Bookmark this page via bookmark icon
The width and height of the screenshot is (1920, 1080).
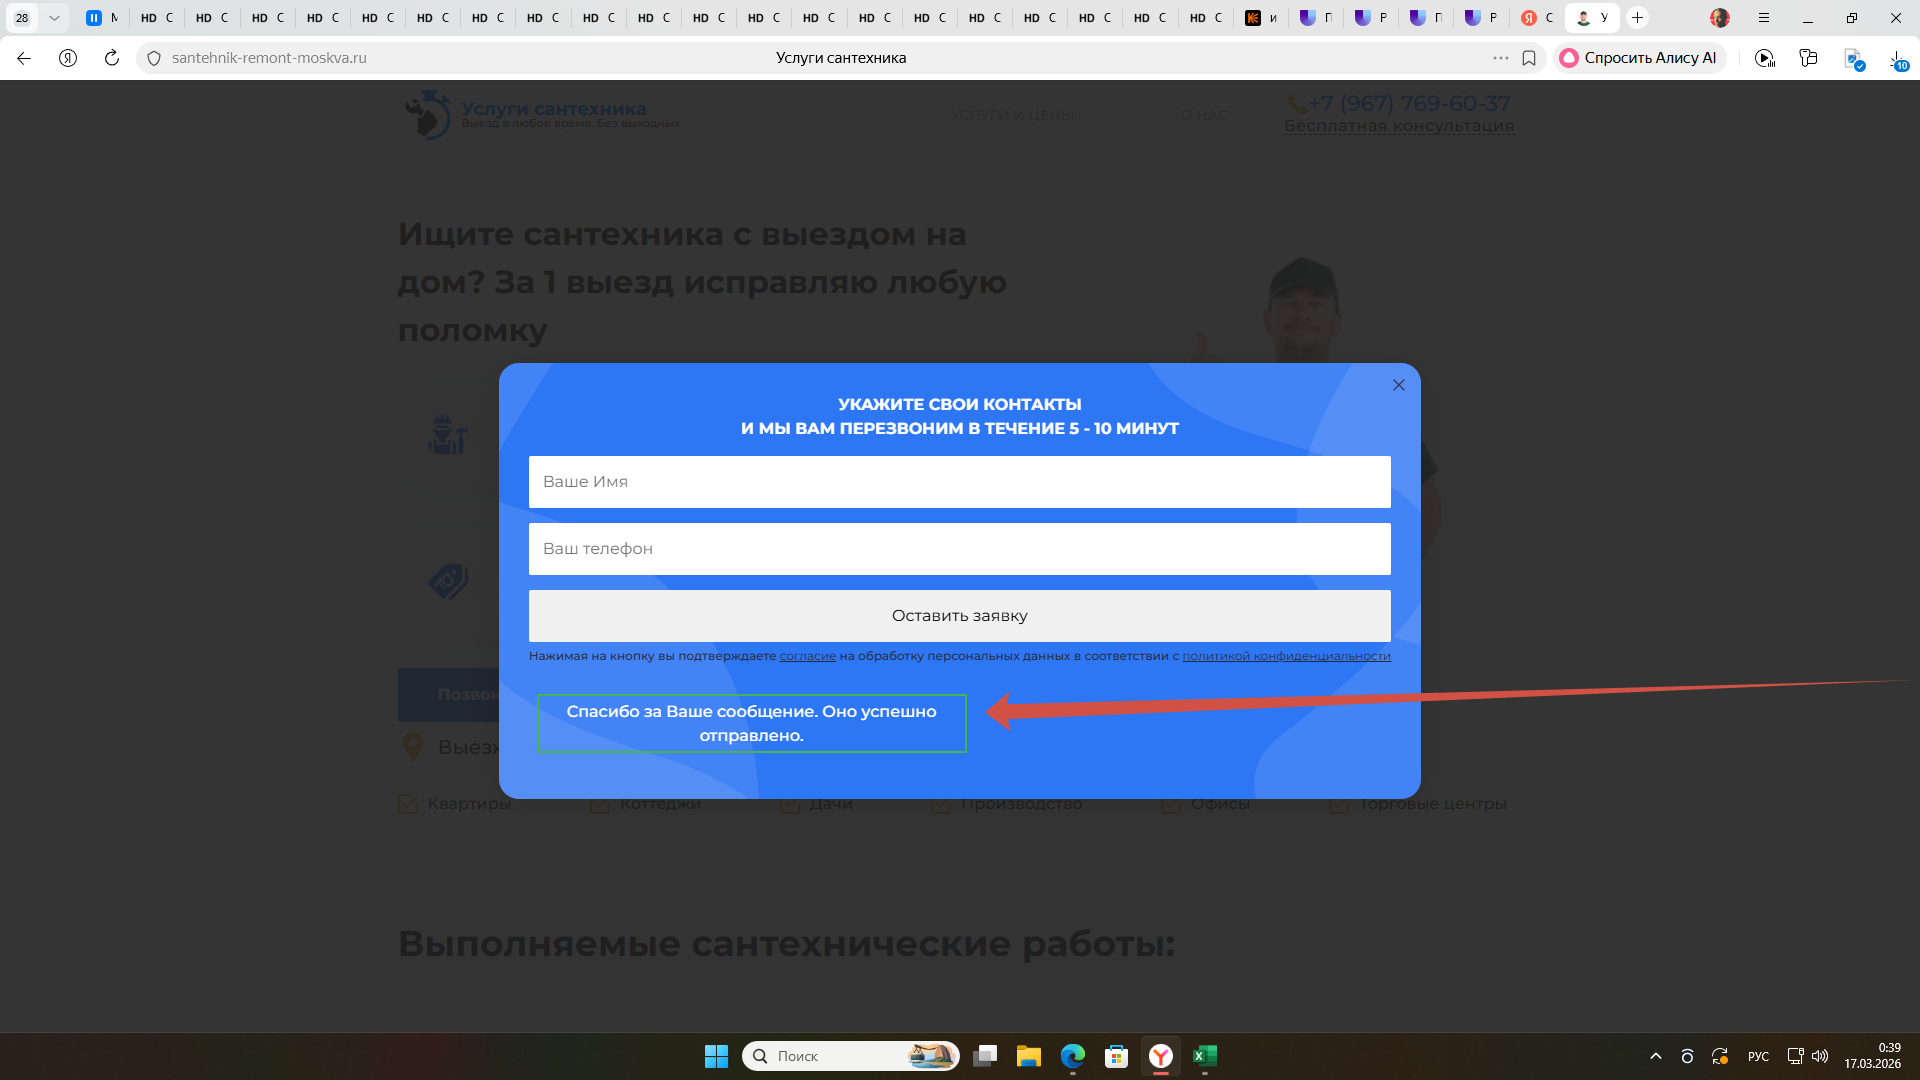(x=1529, y=58)
